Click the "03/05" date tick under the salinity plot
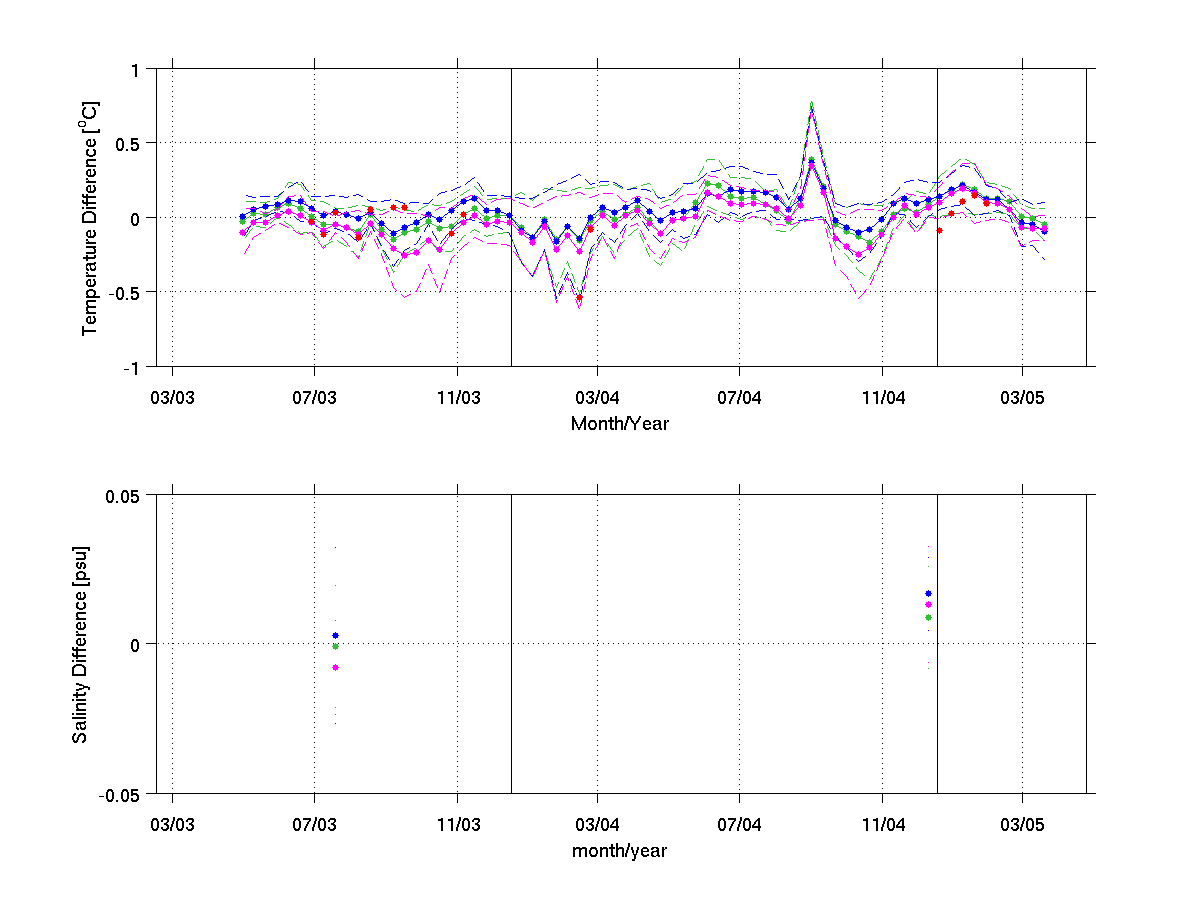Viewport: 1200px width, 900px height. click(1022, 826)
